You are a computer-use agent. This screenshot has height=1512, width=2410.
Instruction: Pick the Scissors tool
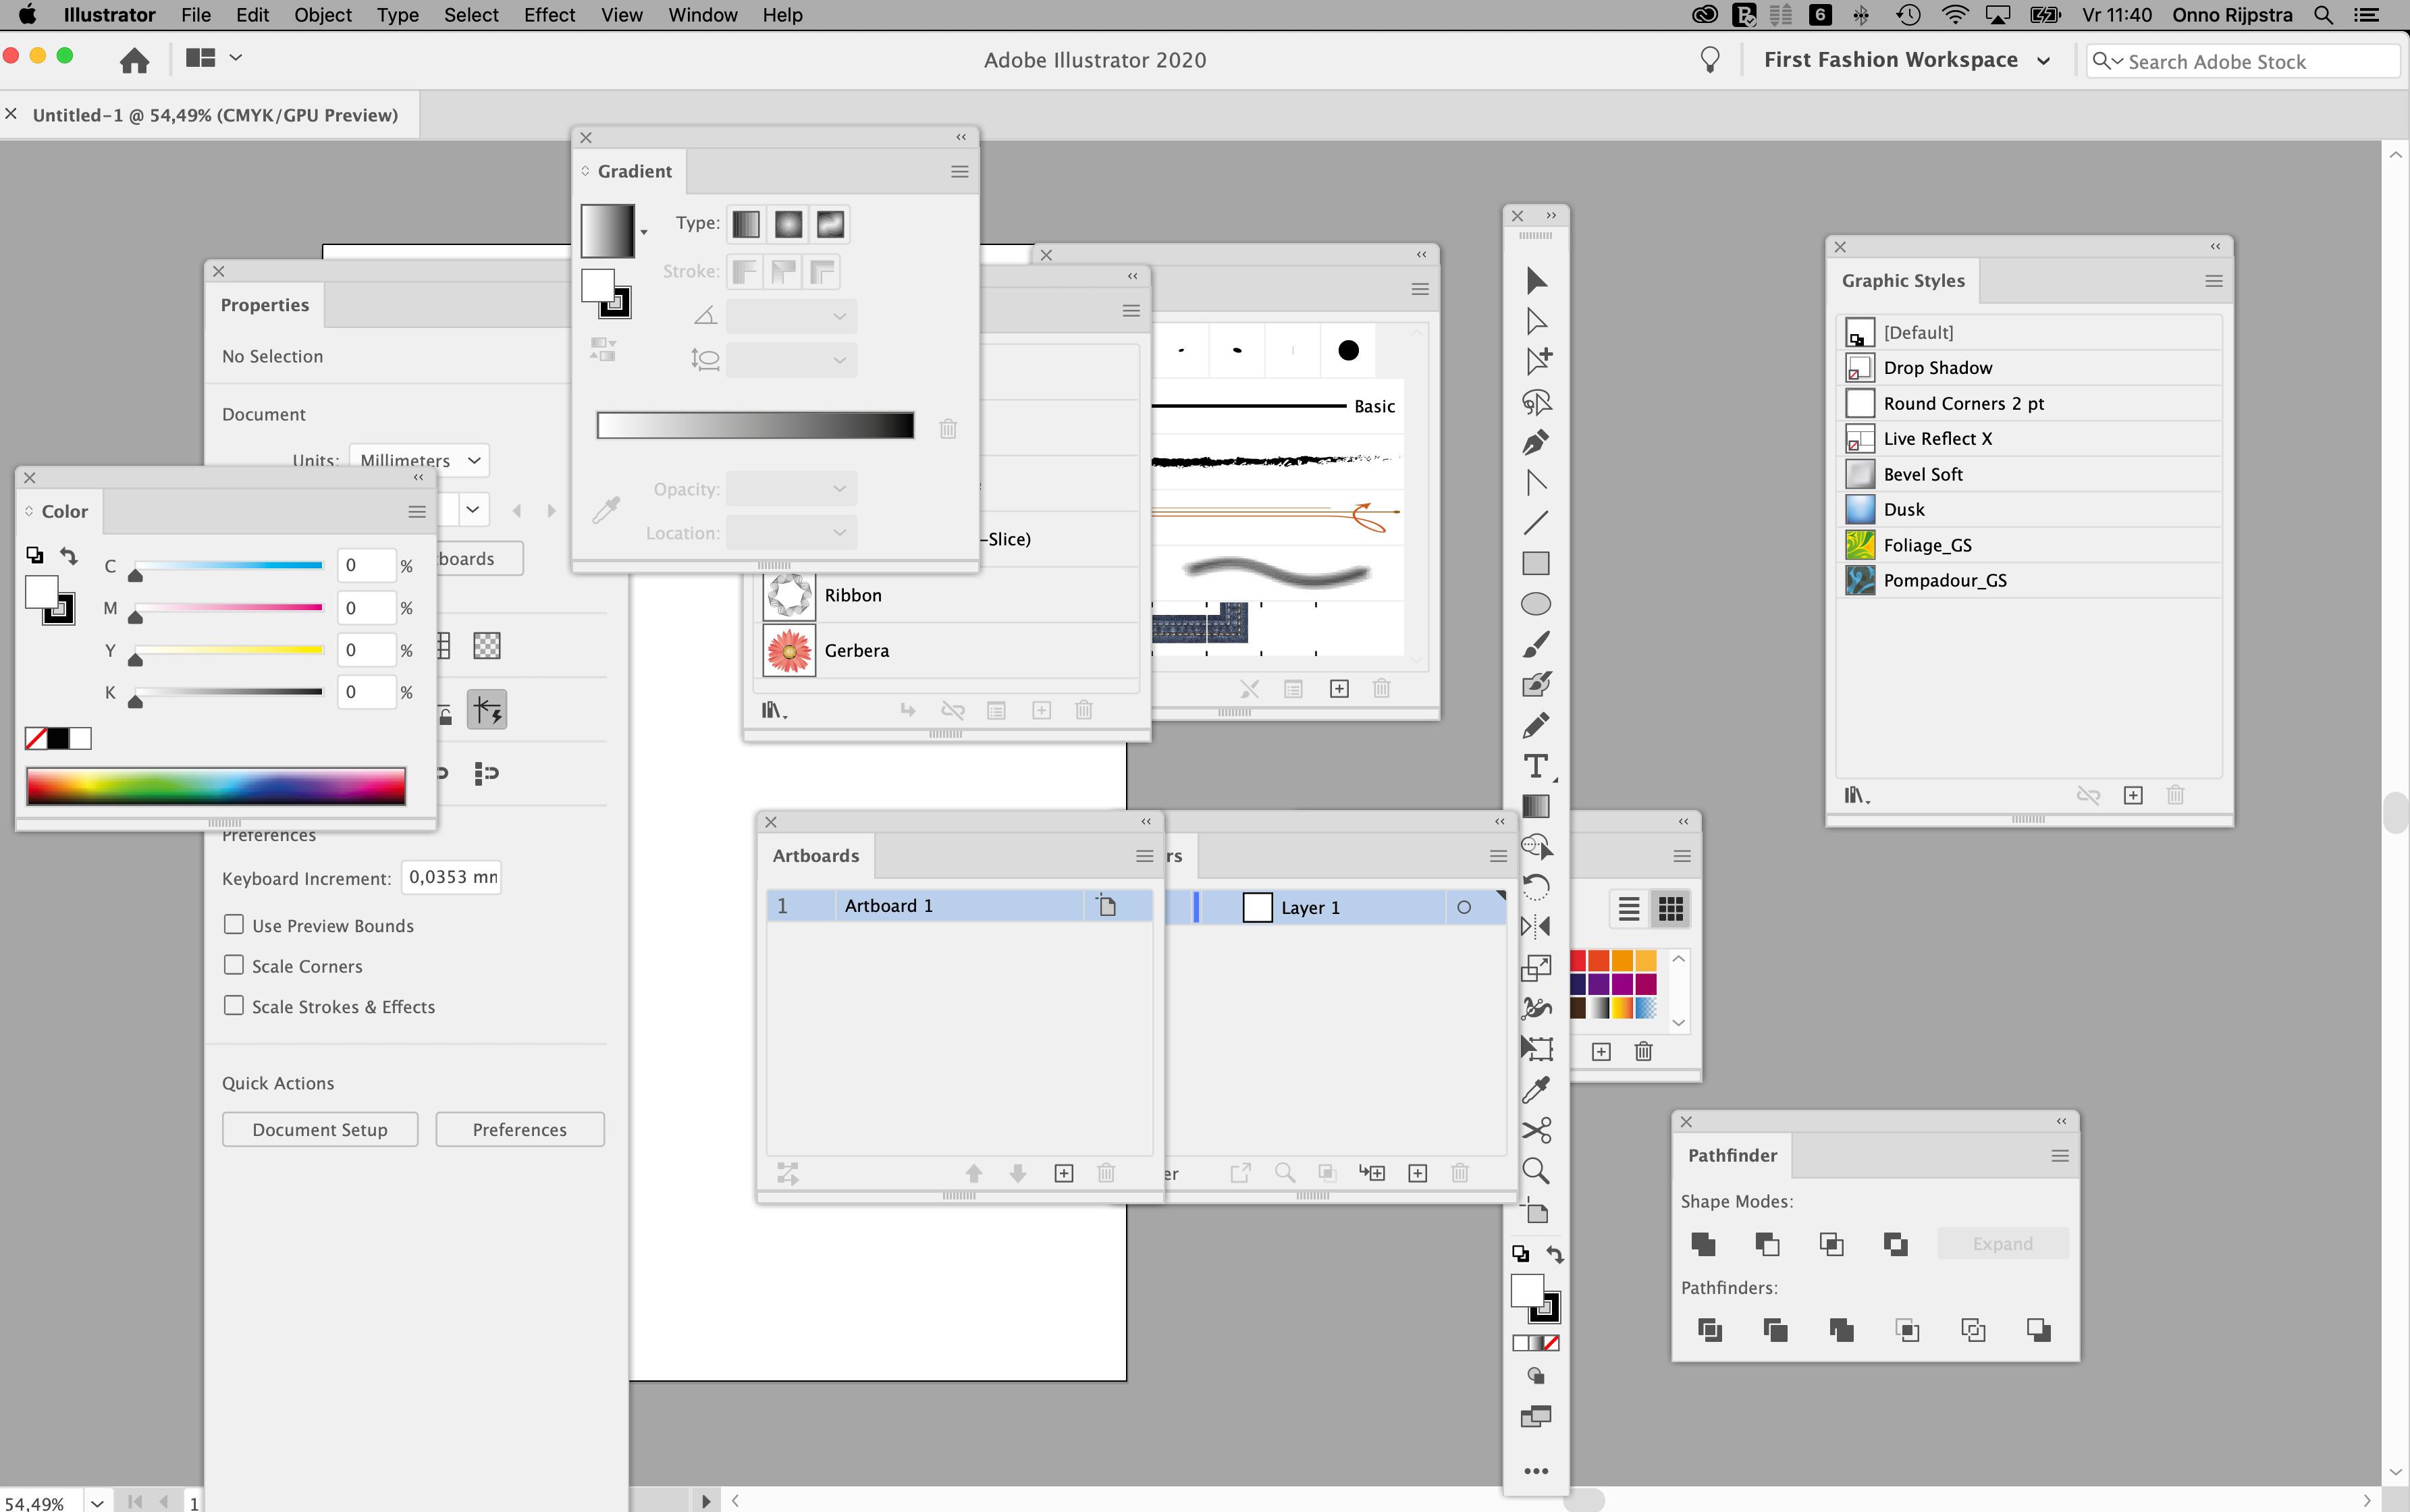(x=1535, y=1130)
